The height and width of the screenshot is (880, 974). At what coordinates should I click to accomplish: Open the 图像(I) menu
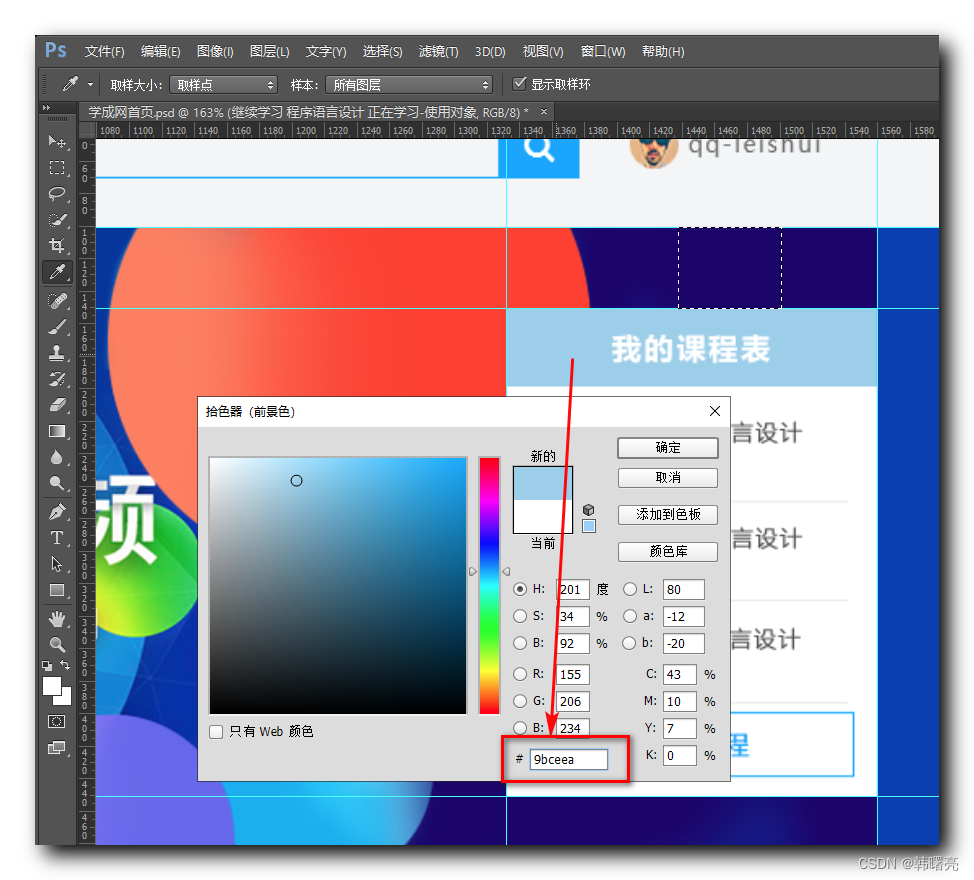215,52
